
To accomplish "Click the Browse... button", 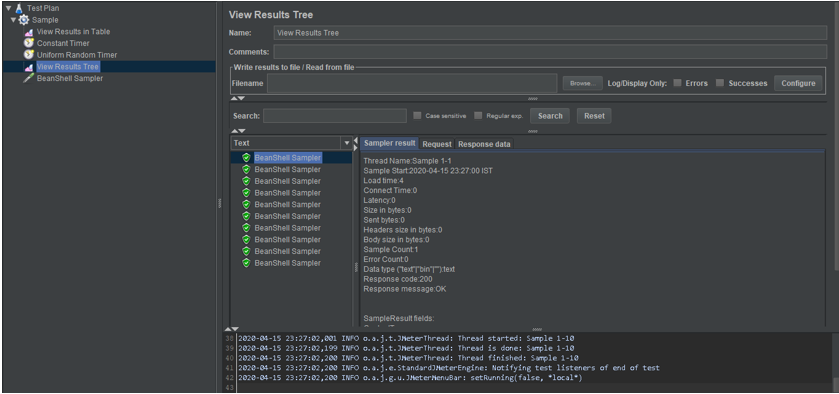I will 583,84.
